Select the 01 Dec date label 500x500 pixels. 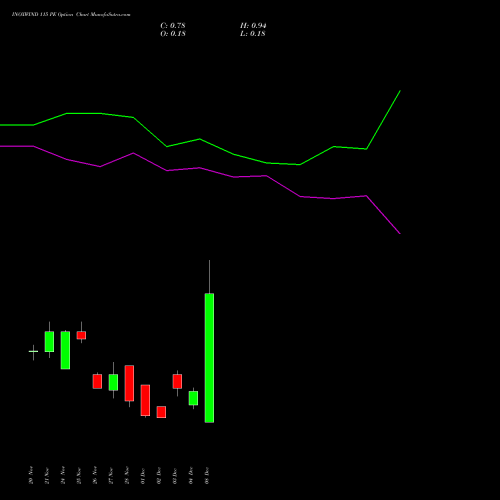click(143, 475)
